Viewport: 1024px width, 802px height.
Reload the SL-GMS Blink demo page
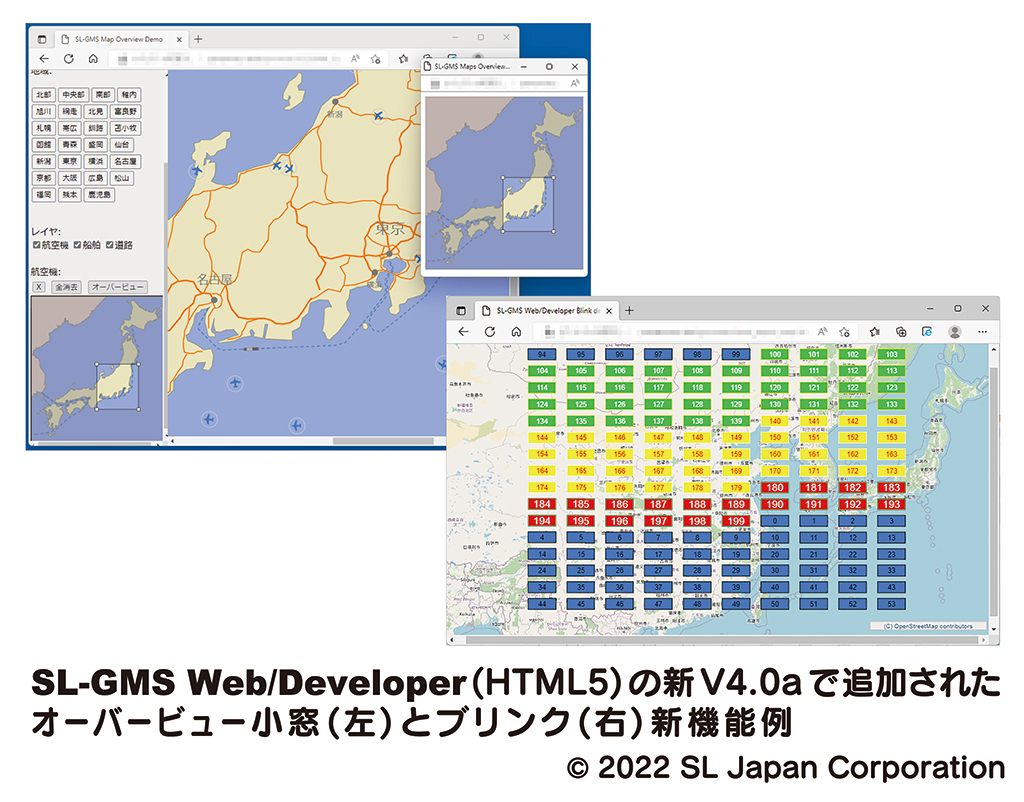coord(490,332)
